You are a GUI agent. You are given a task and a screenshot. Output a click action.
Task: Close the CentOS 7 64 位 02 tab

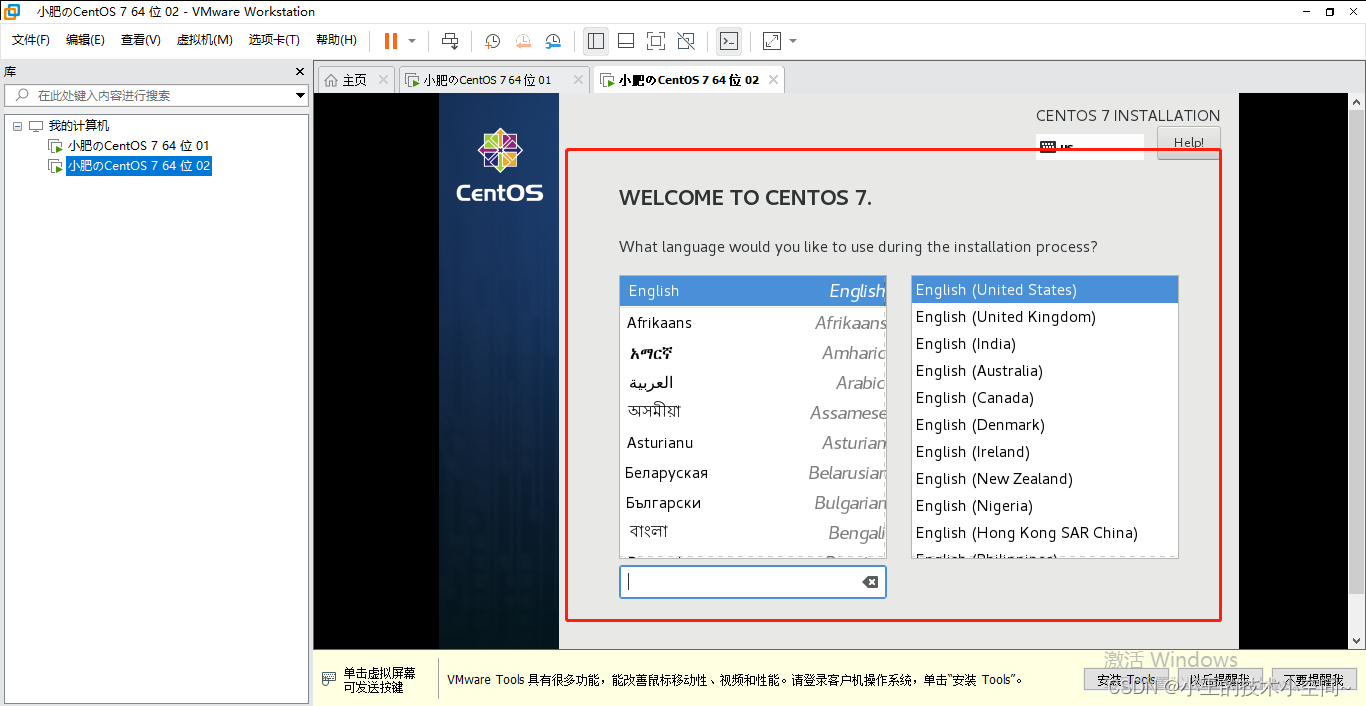pyautogui.click(x=773, y=80)
